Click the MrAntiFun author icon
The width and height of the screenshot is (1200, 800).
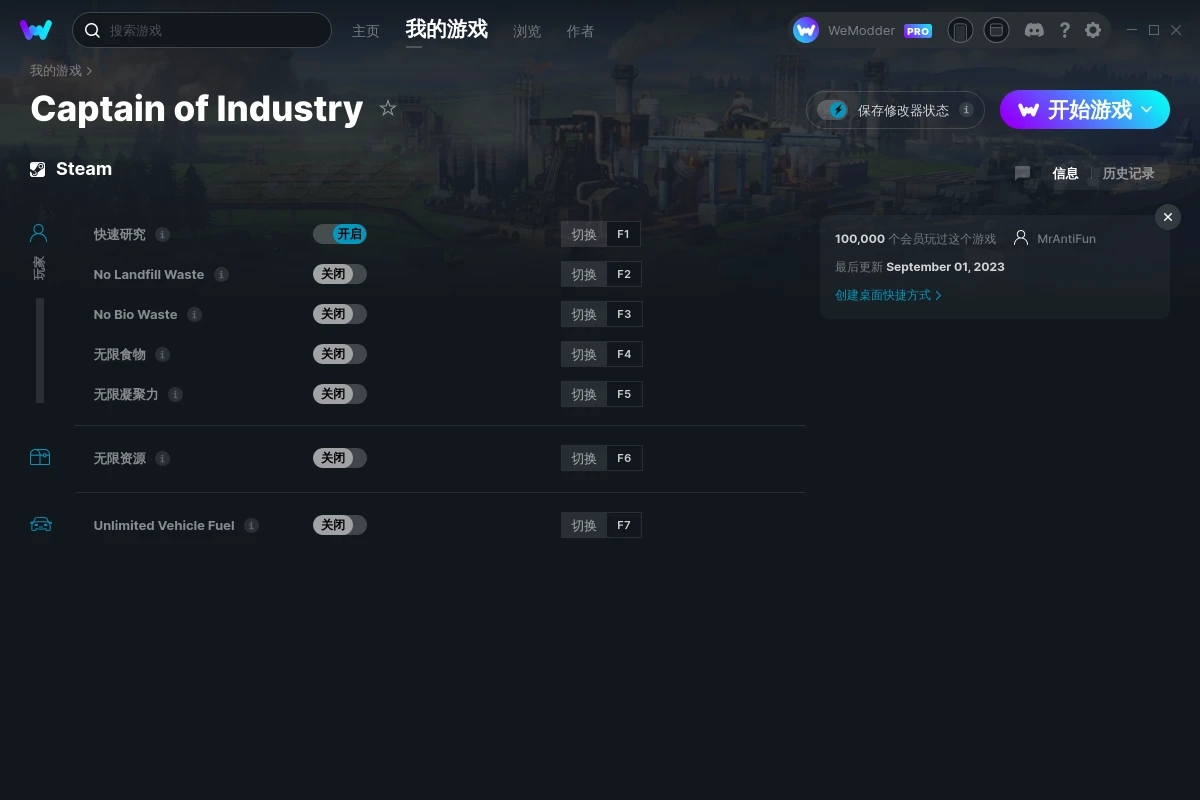click(1021, 238)
